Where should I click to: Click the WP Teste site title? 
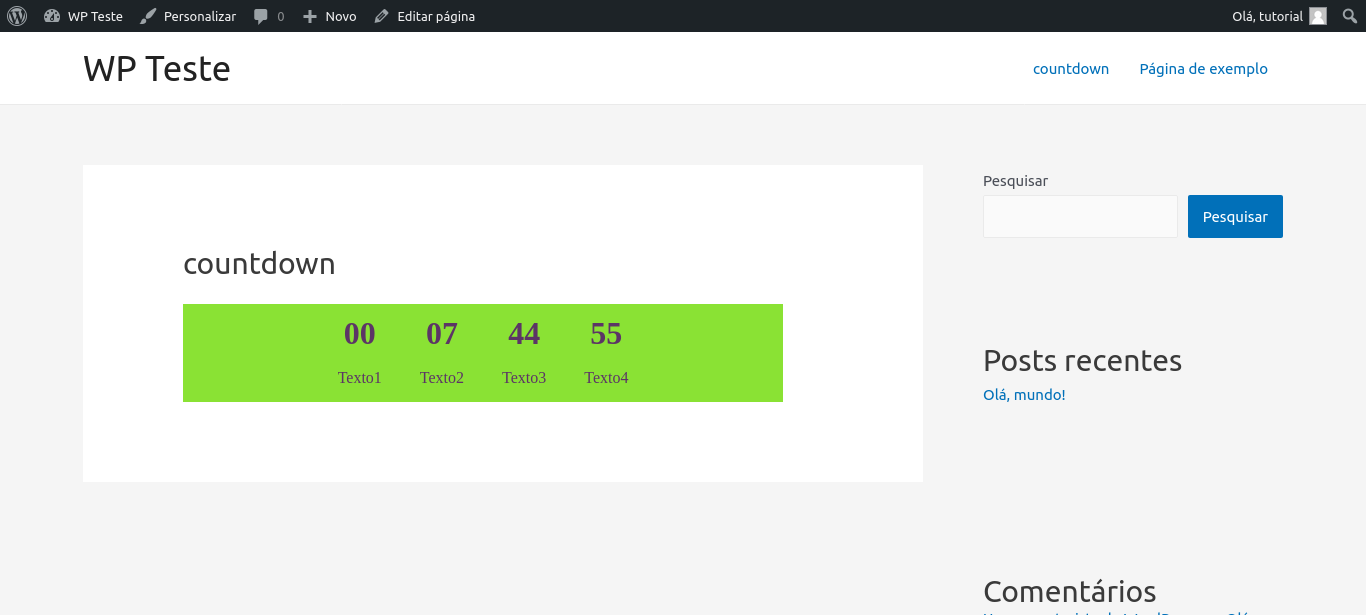point(156,68)
